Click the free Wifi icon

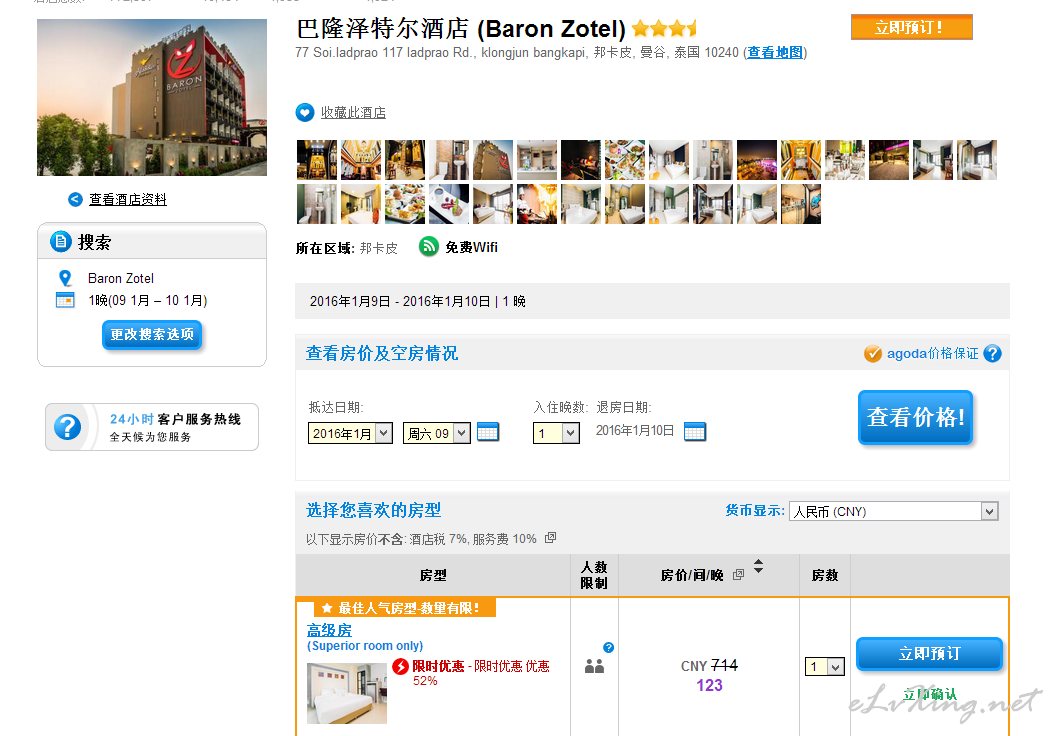tap(429, 247)
